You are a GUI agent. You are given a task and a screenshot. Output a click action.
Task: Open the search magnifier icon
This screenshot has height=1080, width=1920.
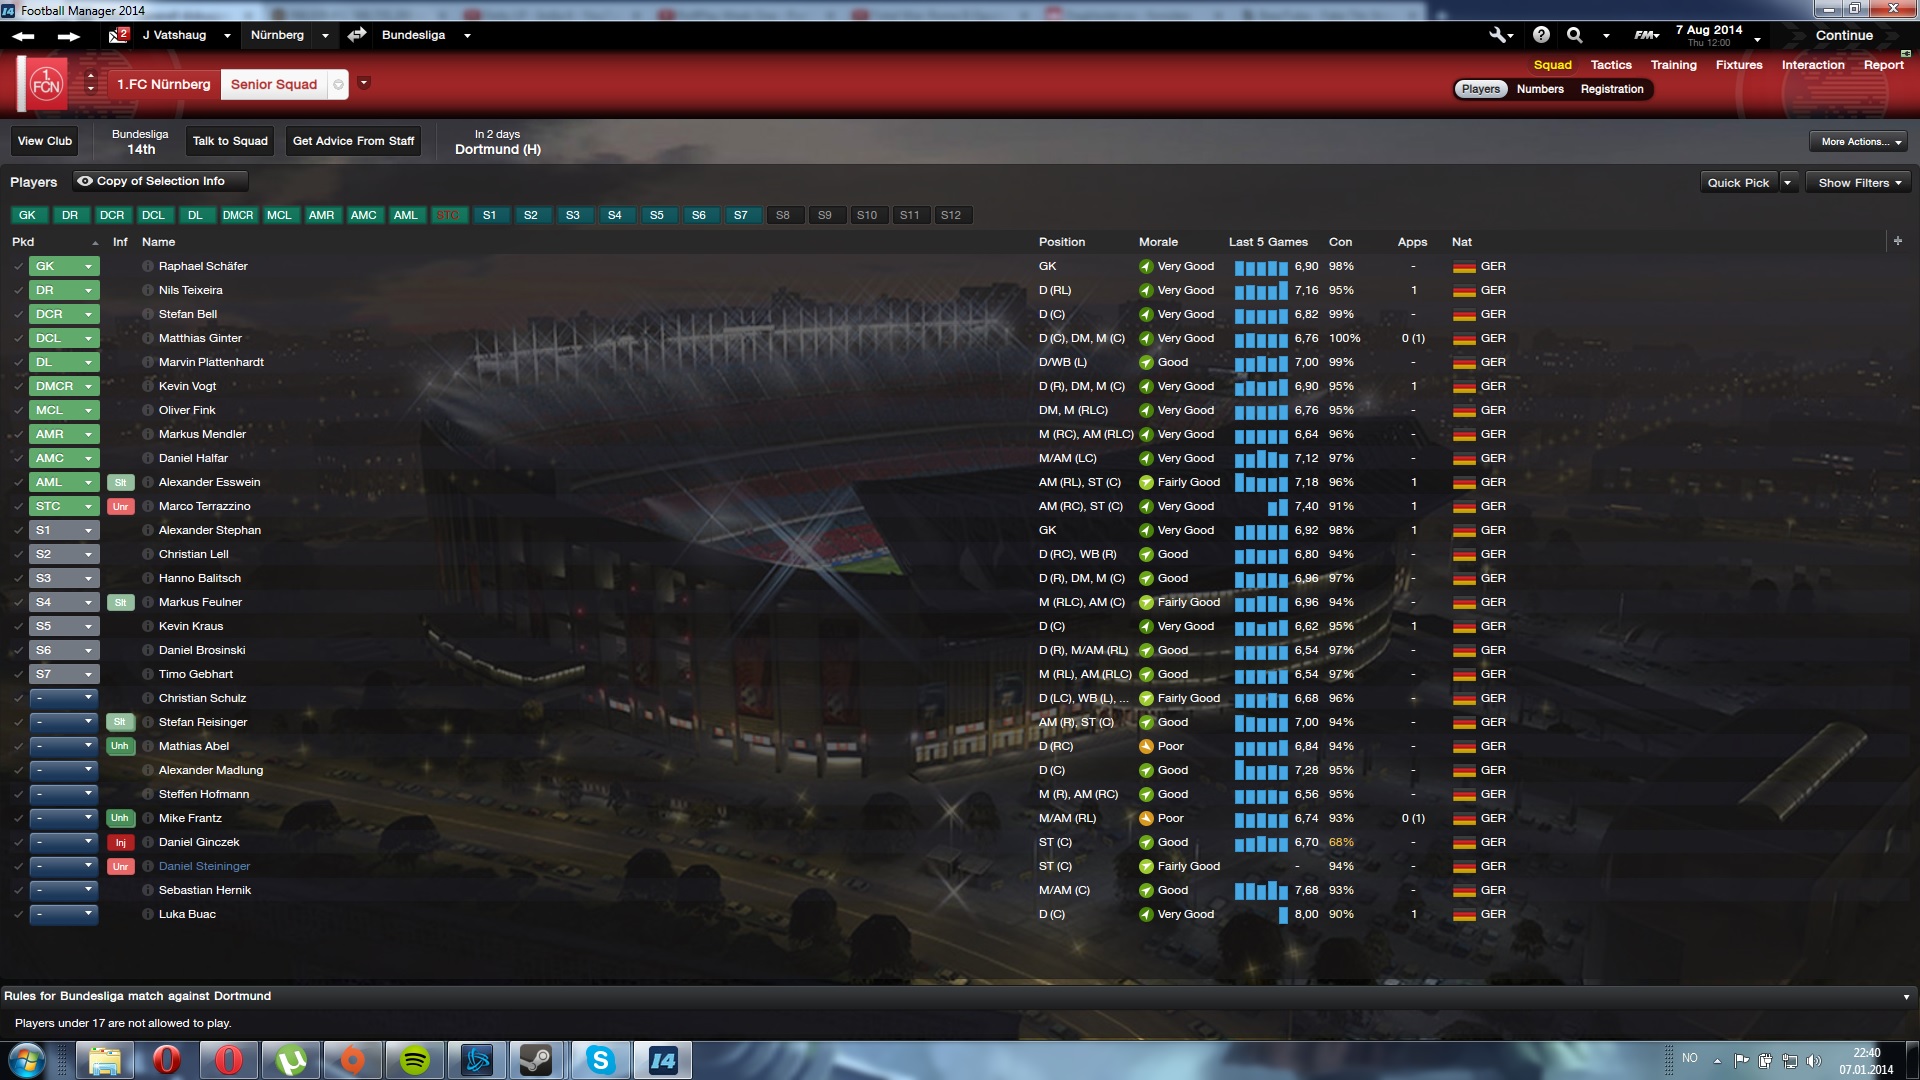click(1574, 35)
